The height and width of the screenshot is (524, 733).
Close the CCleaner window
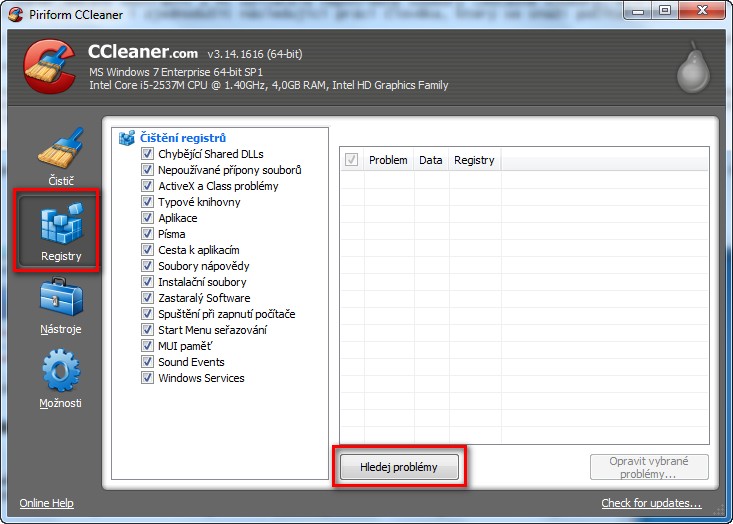702,11
